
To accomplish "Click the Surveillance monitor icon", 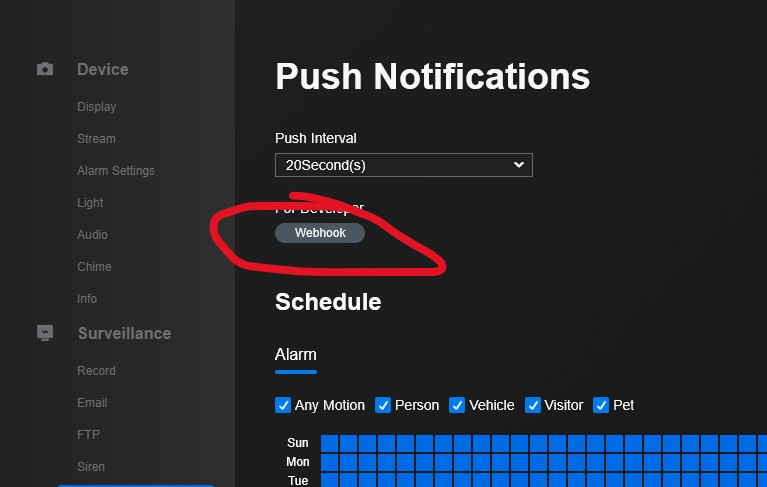I will tap(45, 333).
